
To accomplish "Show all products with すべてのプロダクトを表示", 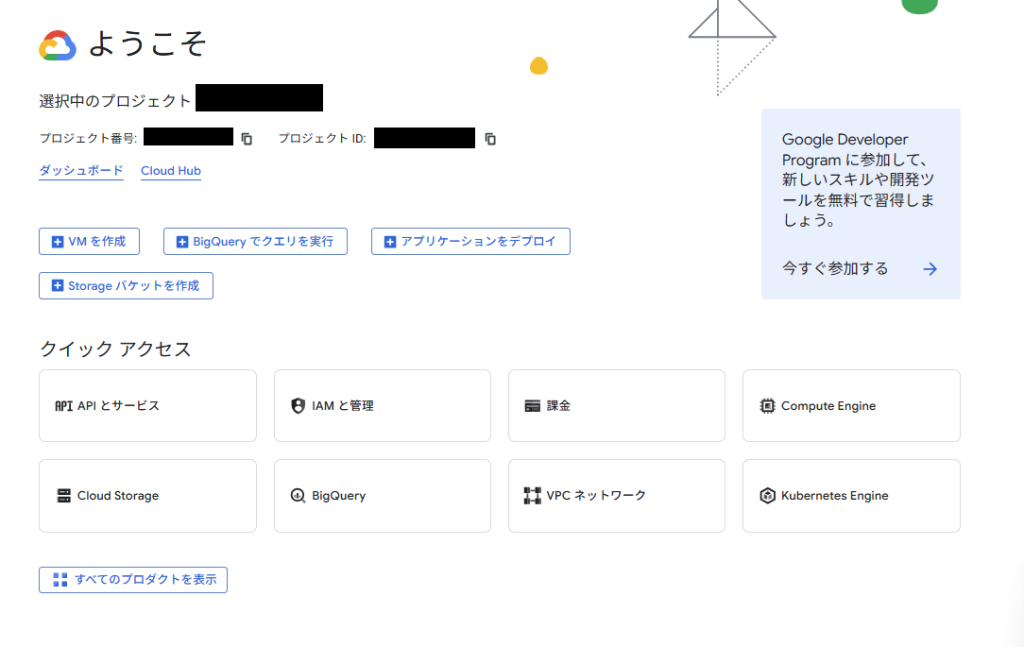I will point(133,580).
